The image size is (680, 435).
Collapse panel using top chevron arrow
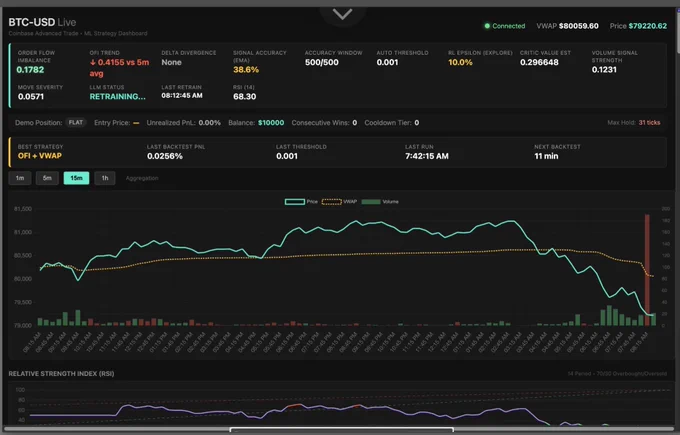[343, 15]
